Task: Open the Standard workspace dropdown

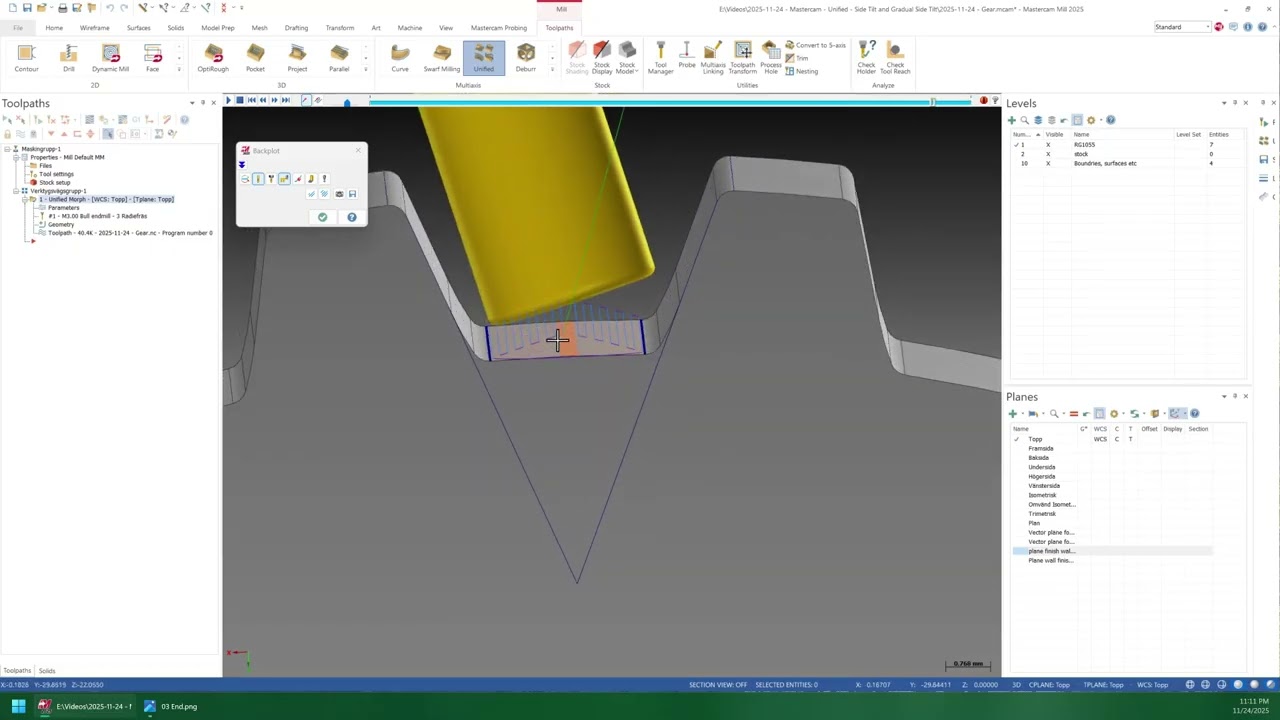Action: click(x=1181, y=27)
